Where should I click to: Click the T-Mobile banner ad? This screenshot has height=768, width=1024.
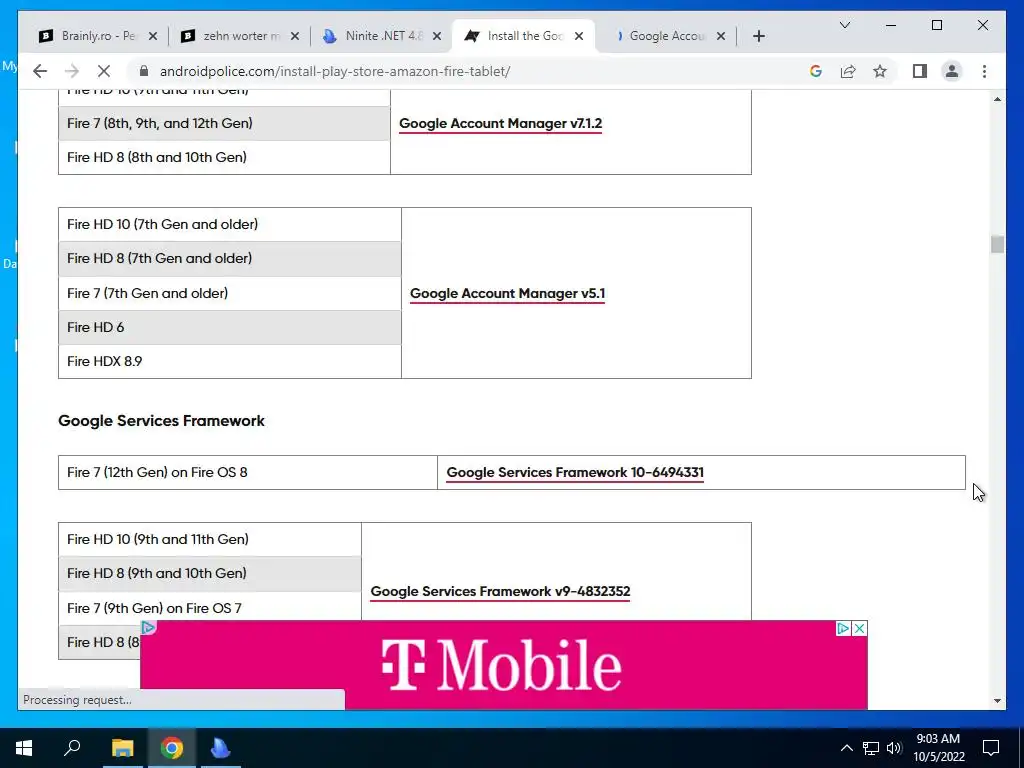[504, 665]
